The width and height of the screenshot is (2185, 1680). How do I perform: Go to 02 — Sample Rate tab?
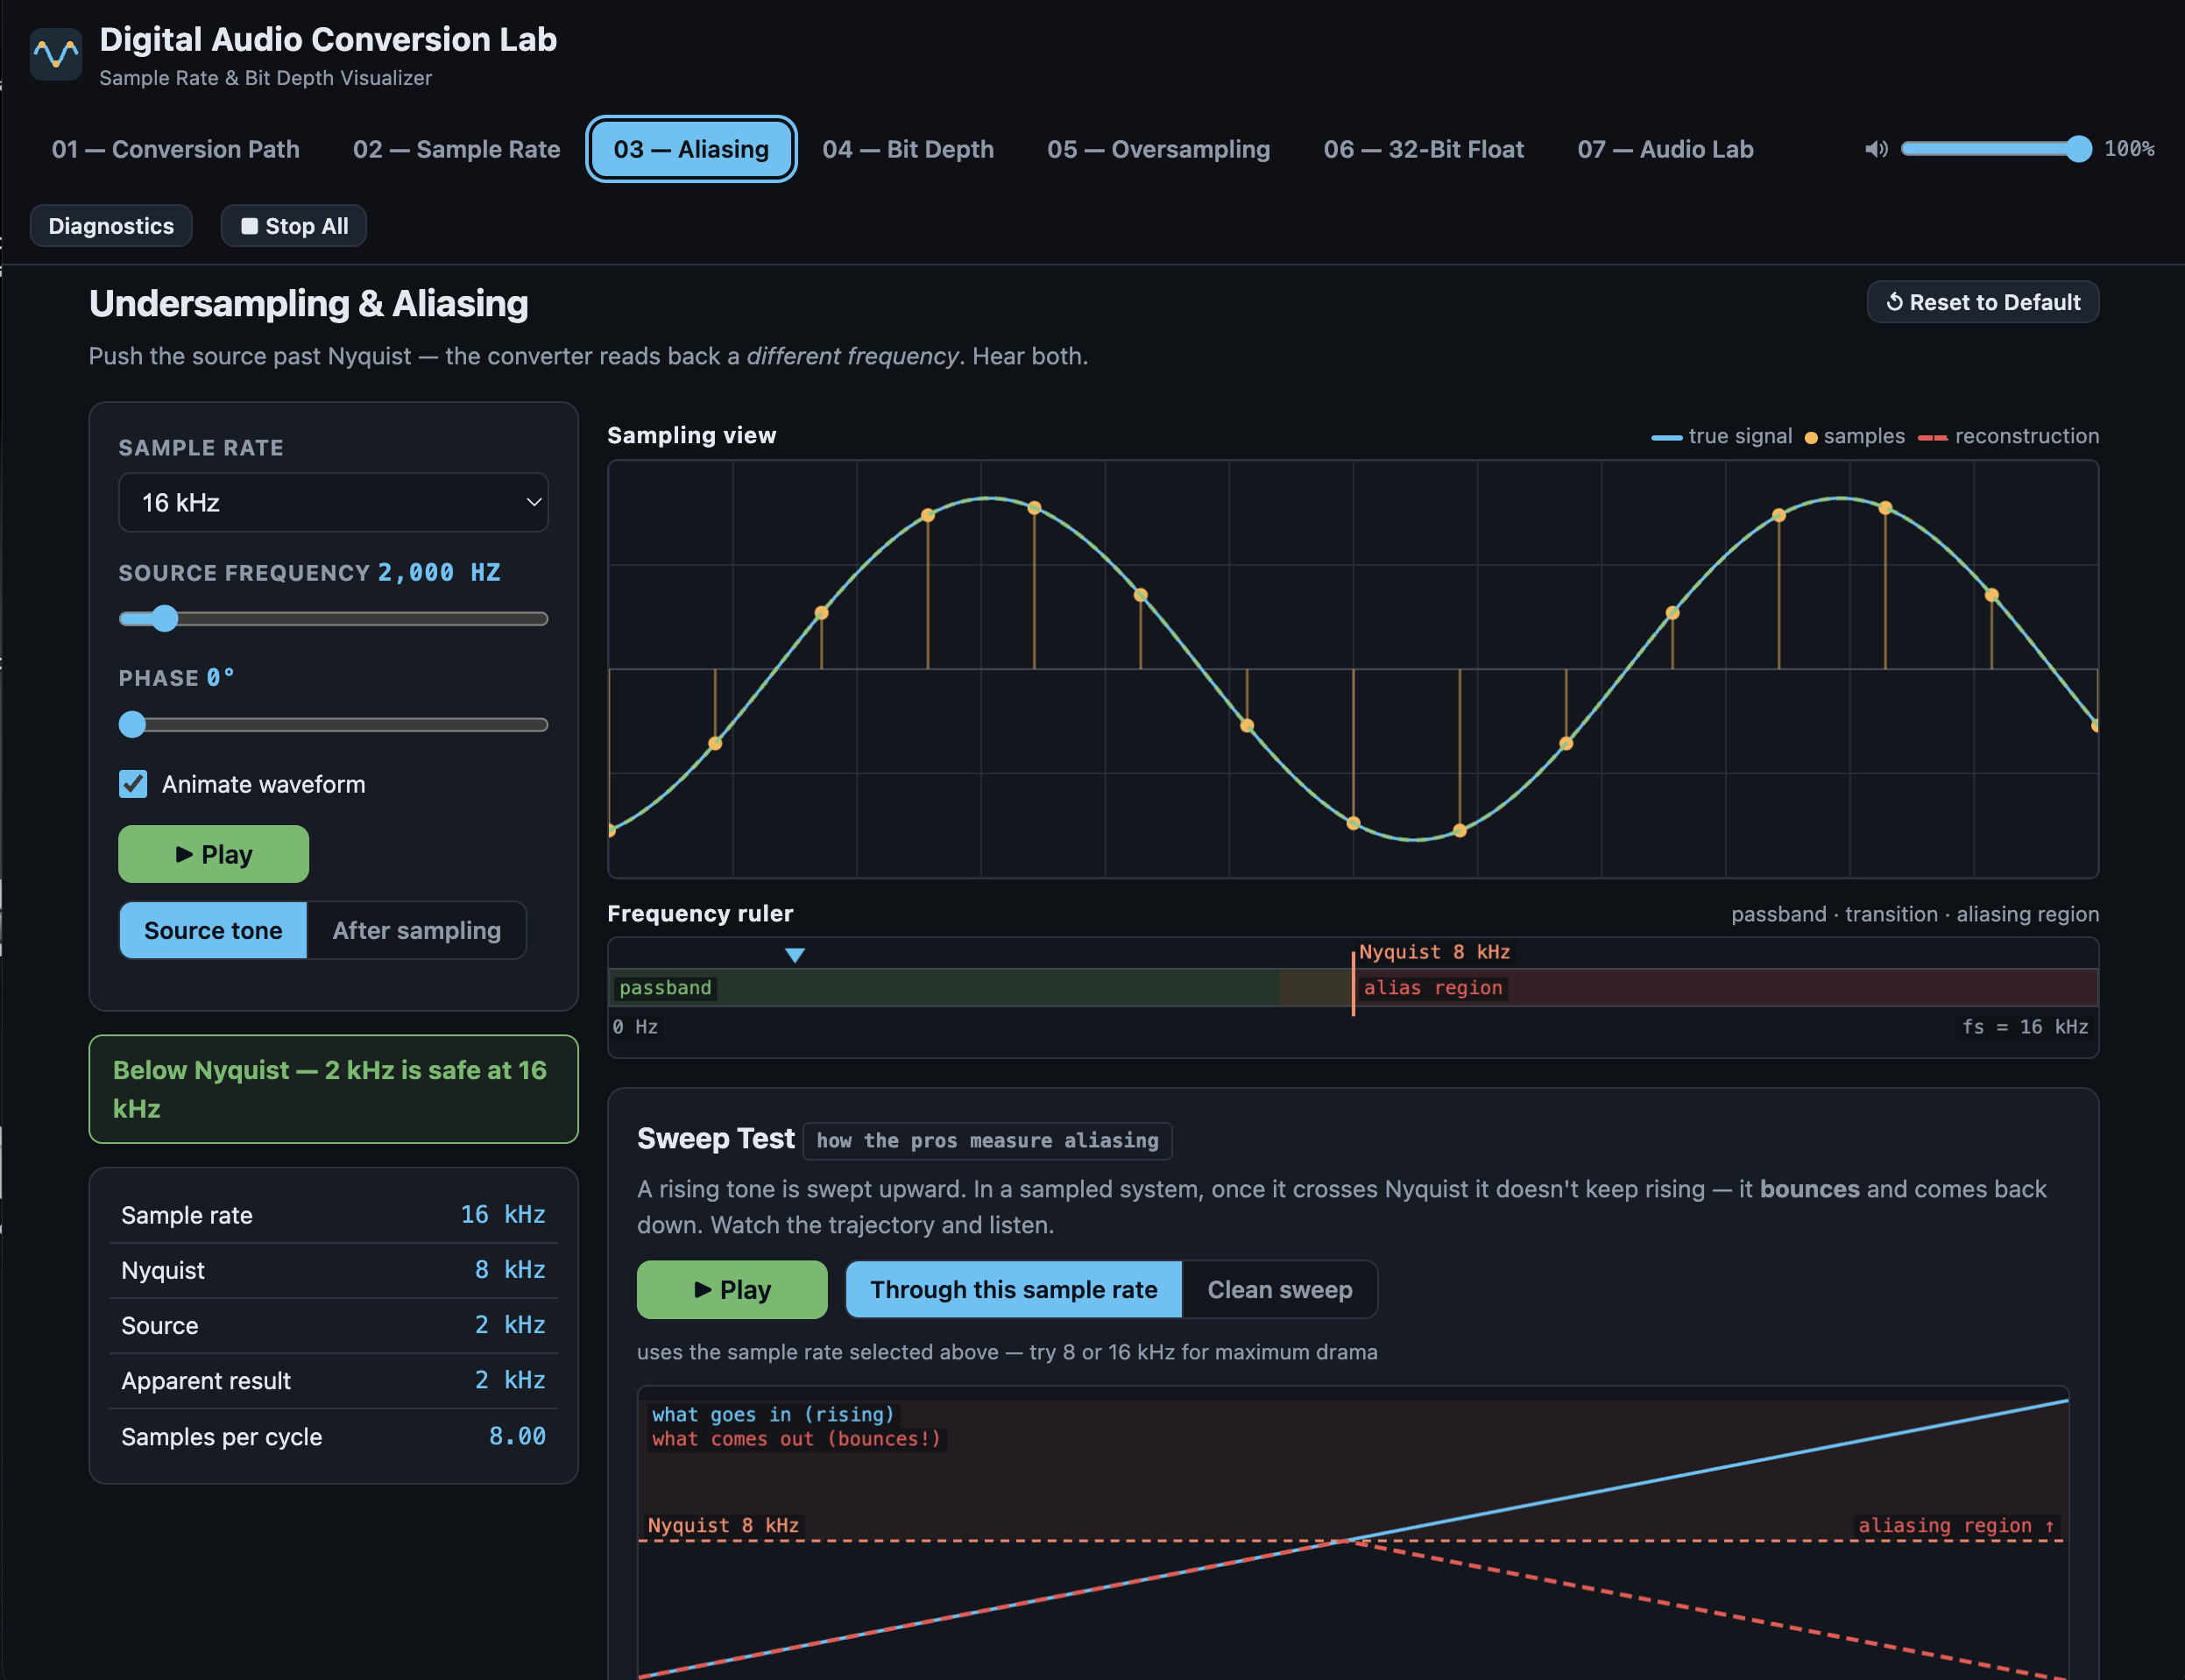pos(456,149)
